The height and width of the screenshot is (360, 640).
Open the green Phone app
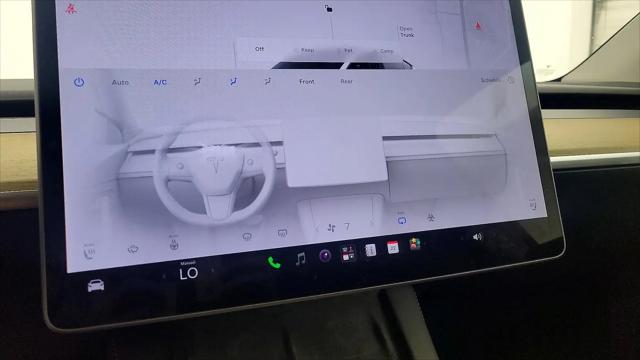(274, 262)
